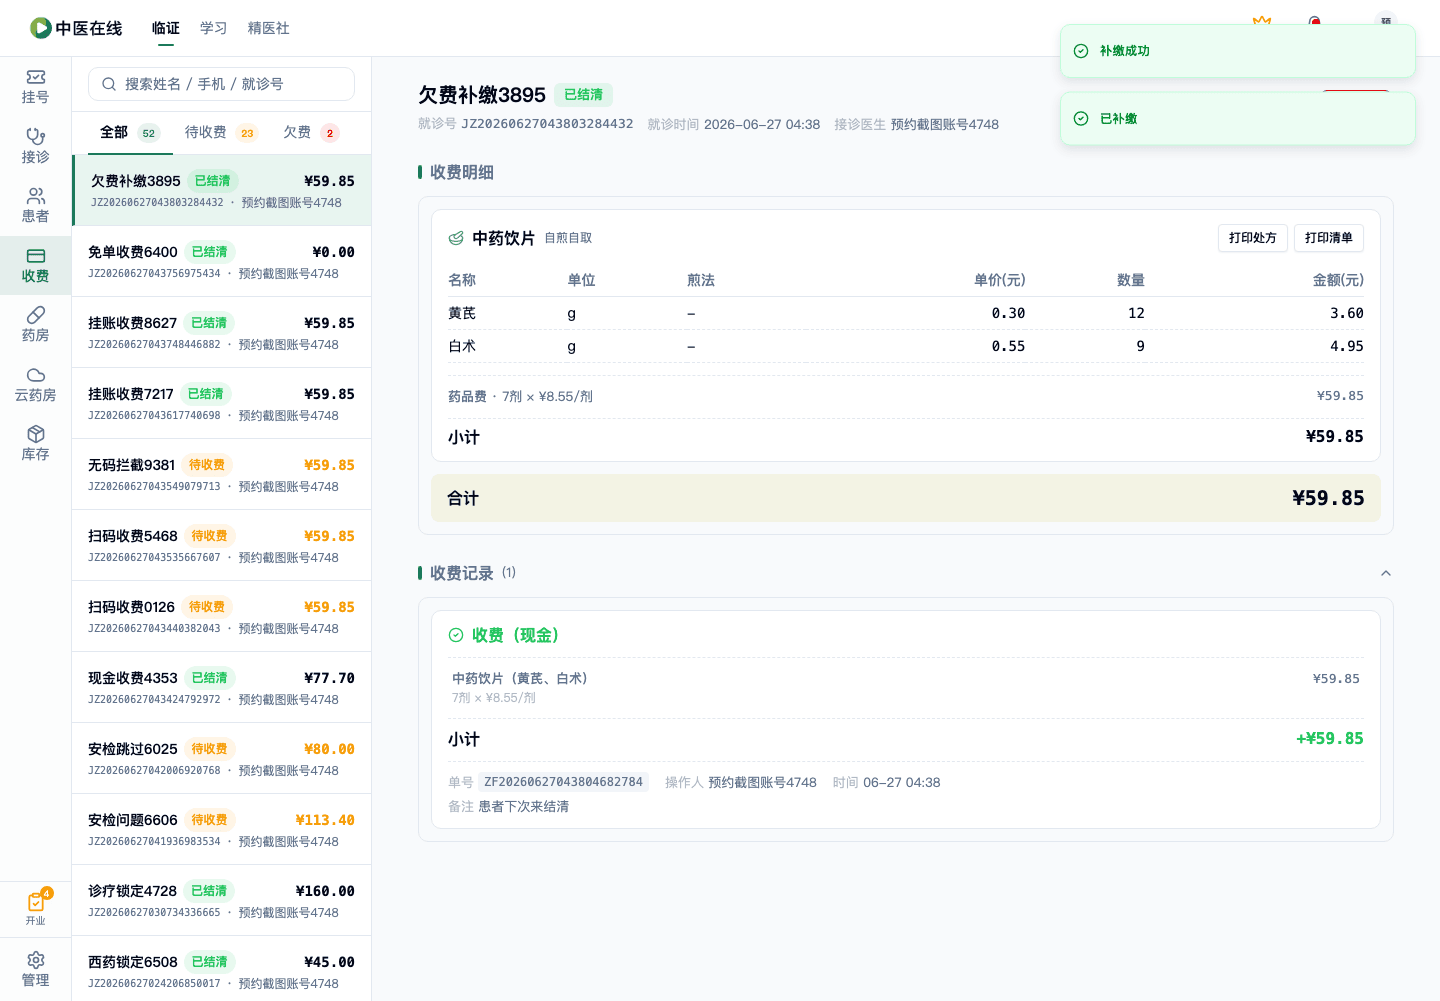The width and height of the screenshot is (1440, 1001).
Task: Open the 无码拦截9381 record
Action: 222,474
